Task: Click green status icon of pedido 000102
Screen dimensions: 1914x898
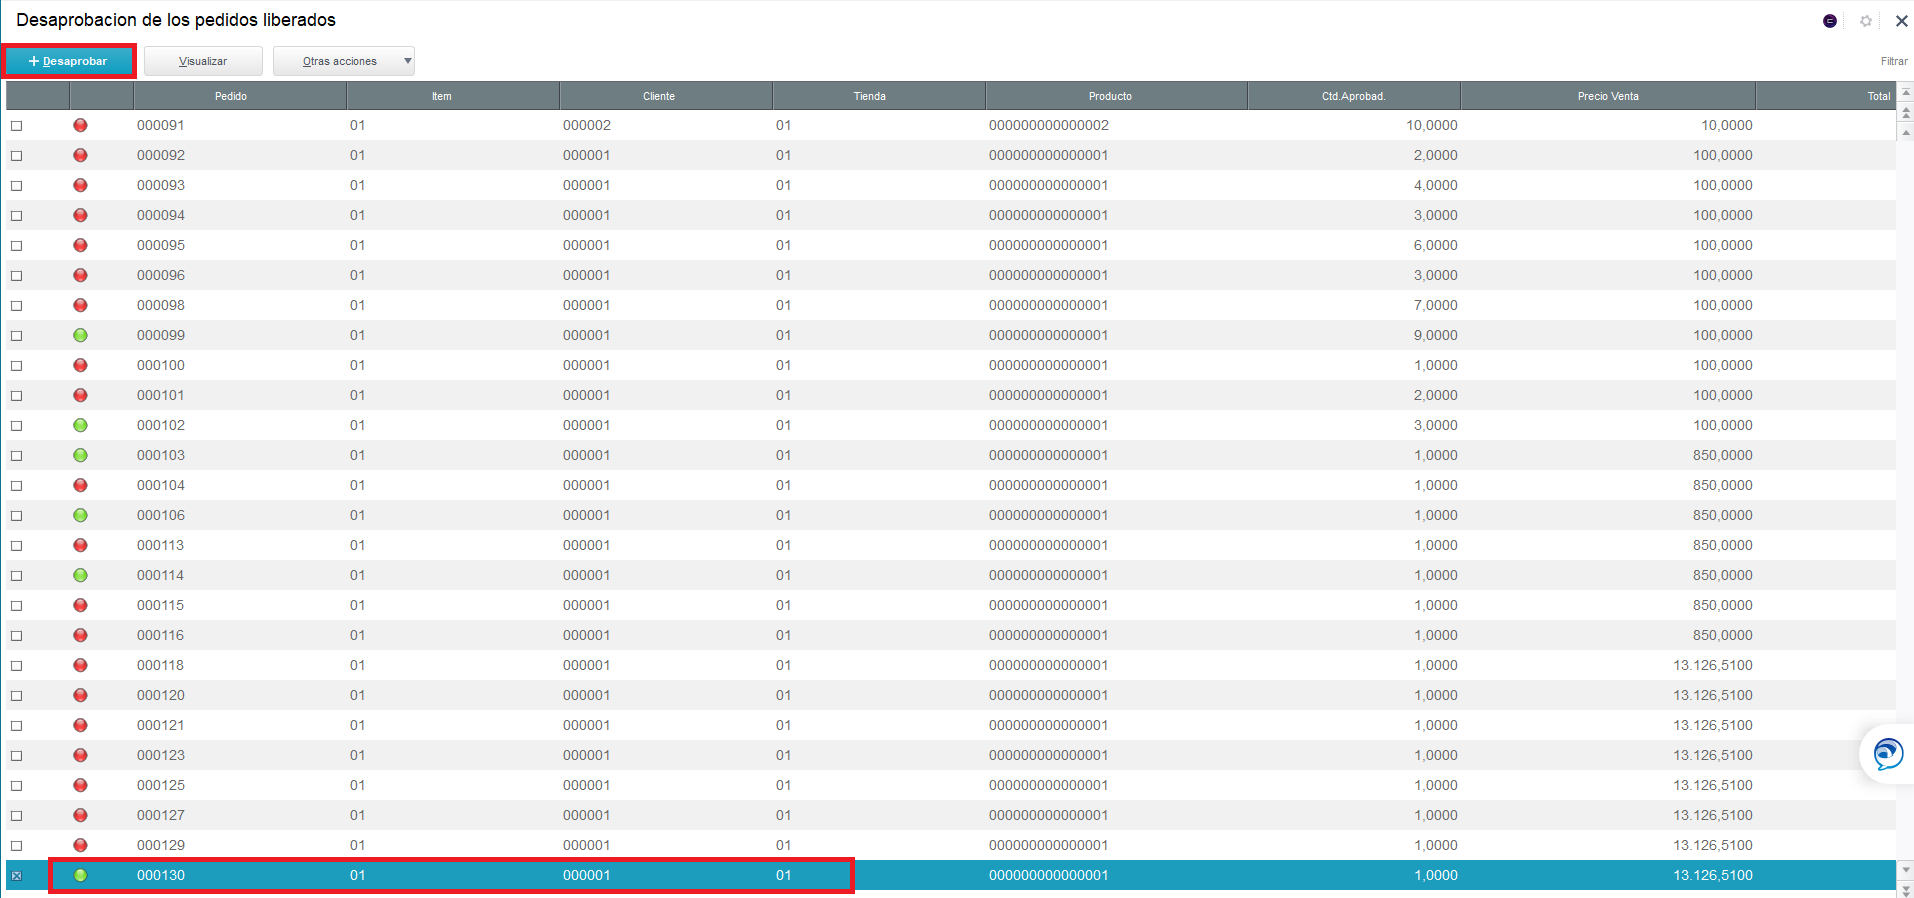Action: pyautogui.click(x=80, y=425)
